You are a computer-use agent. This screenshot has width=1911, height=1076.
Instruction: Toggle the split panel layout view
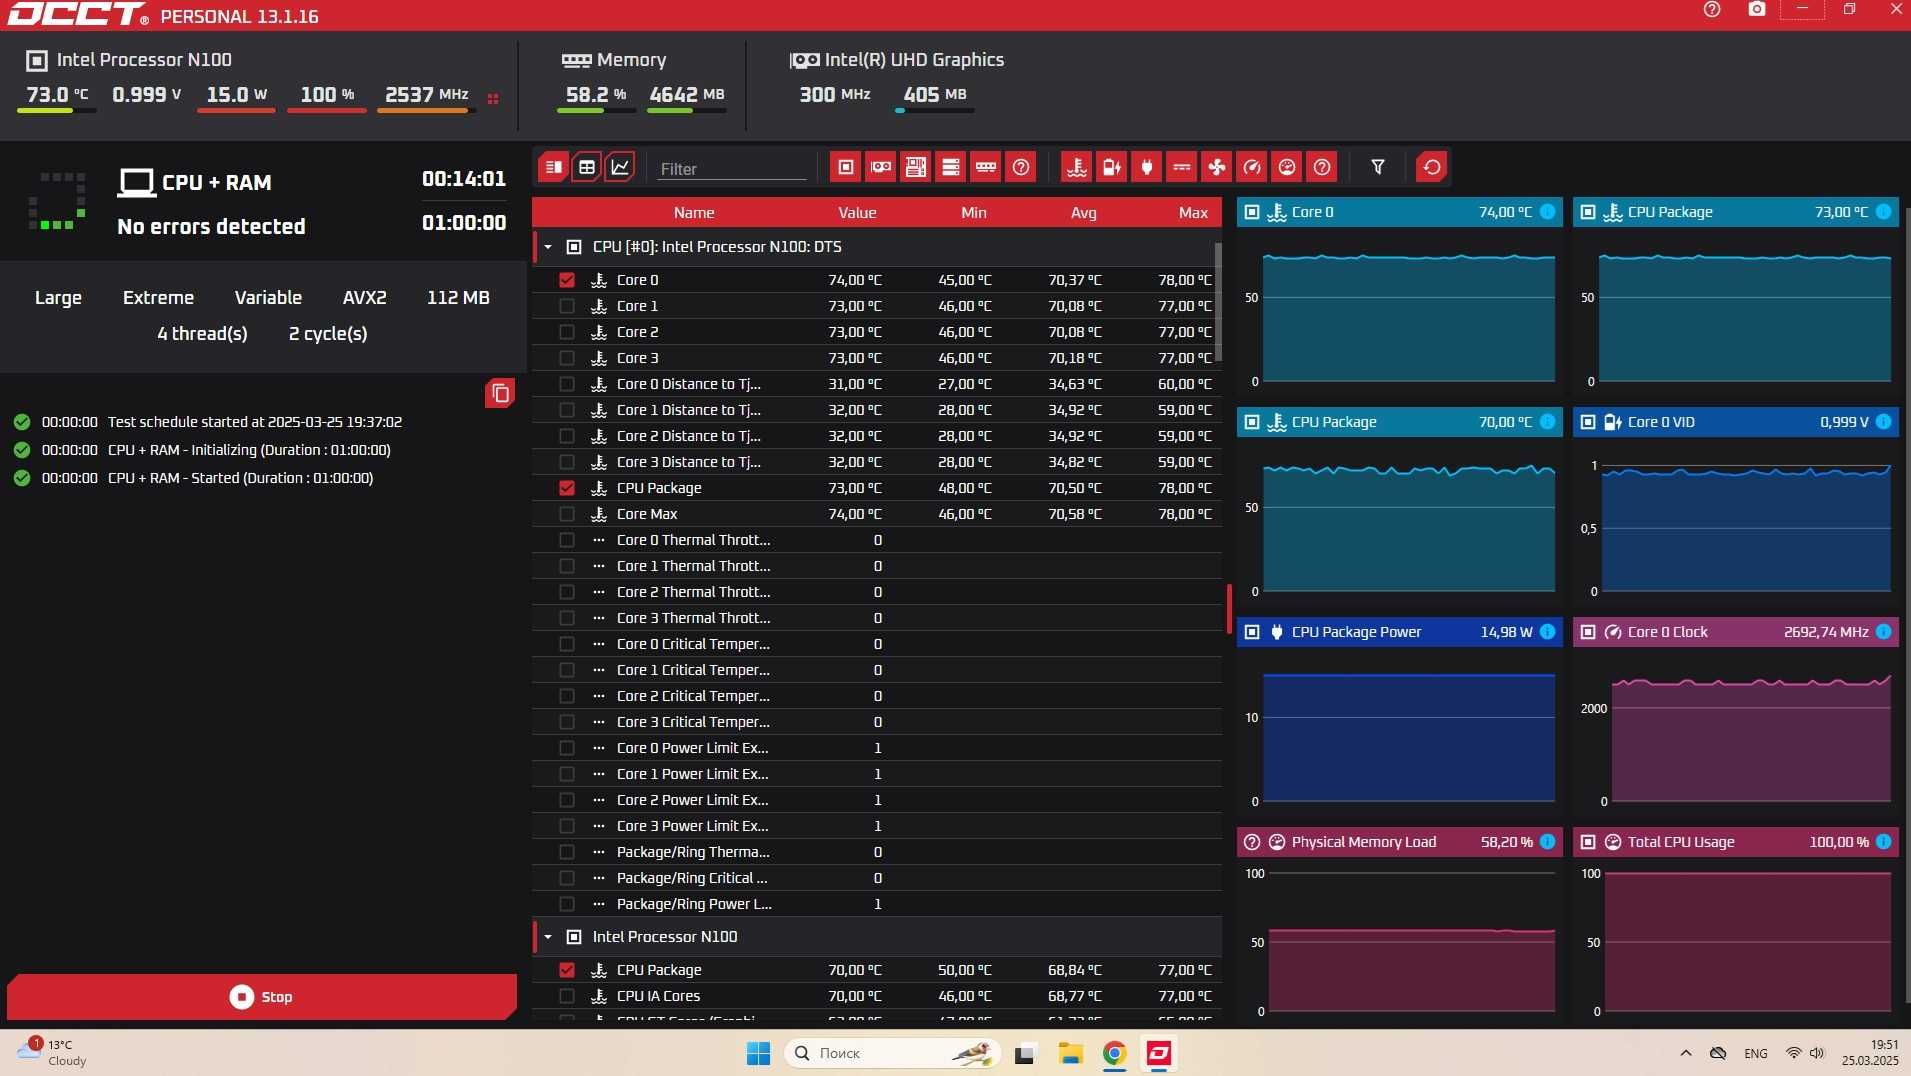pyautogui.click(x=553, y=167)
